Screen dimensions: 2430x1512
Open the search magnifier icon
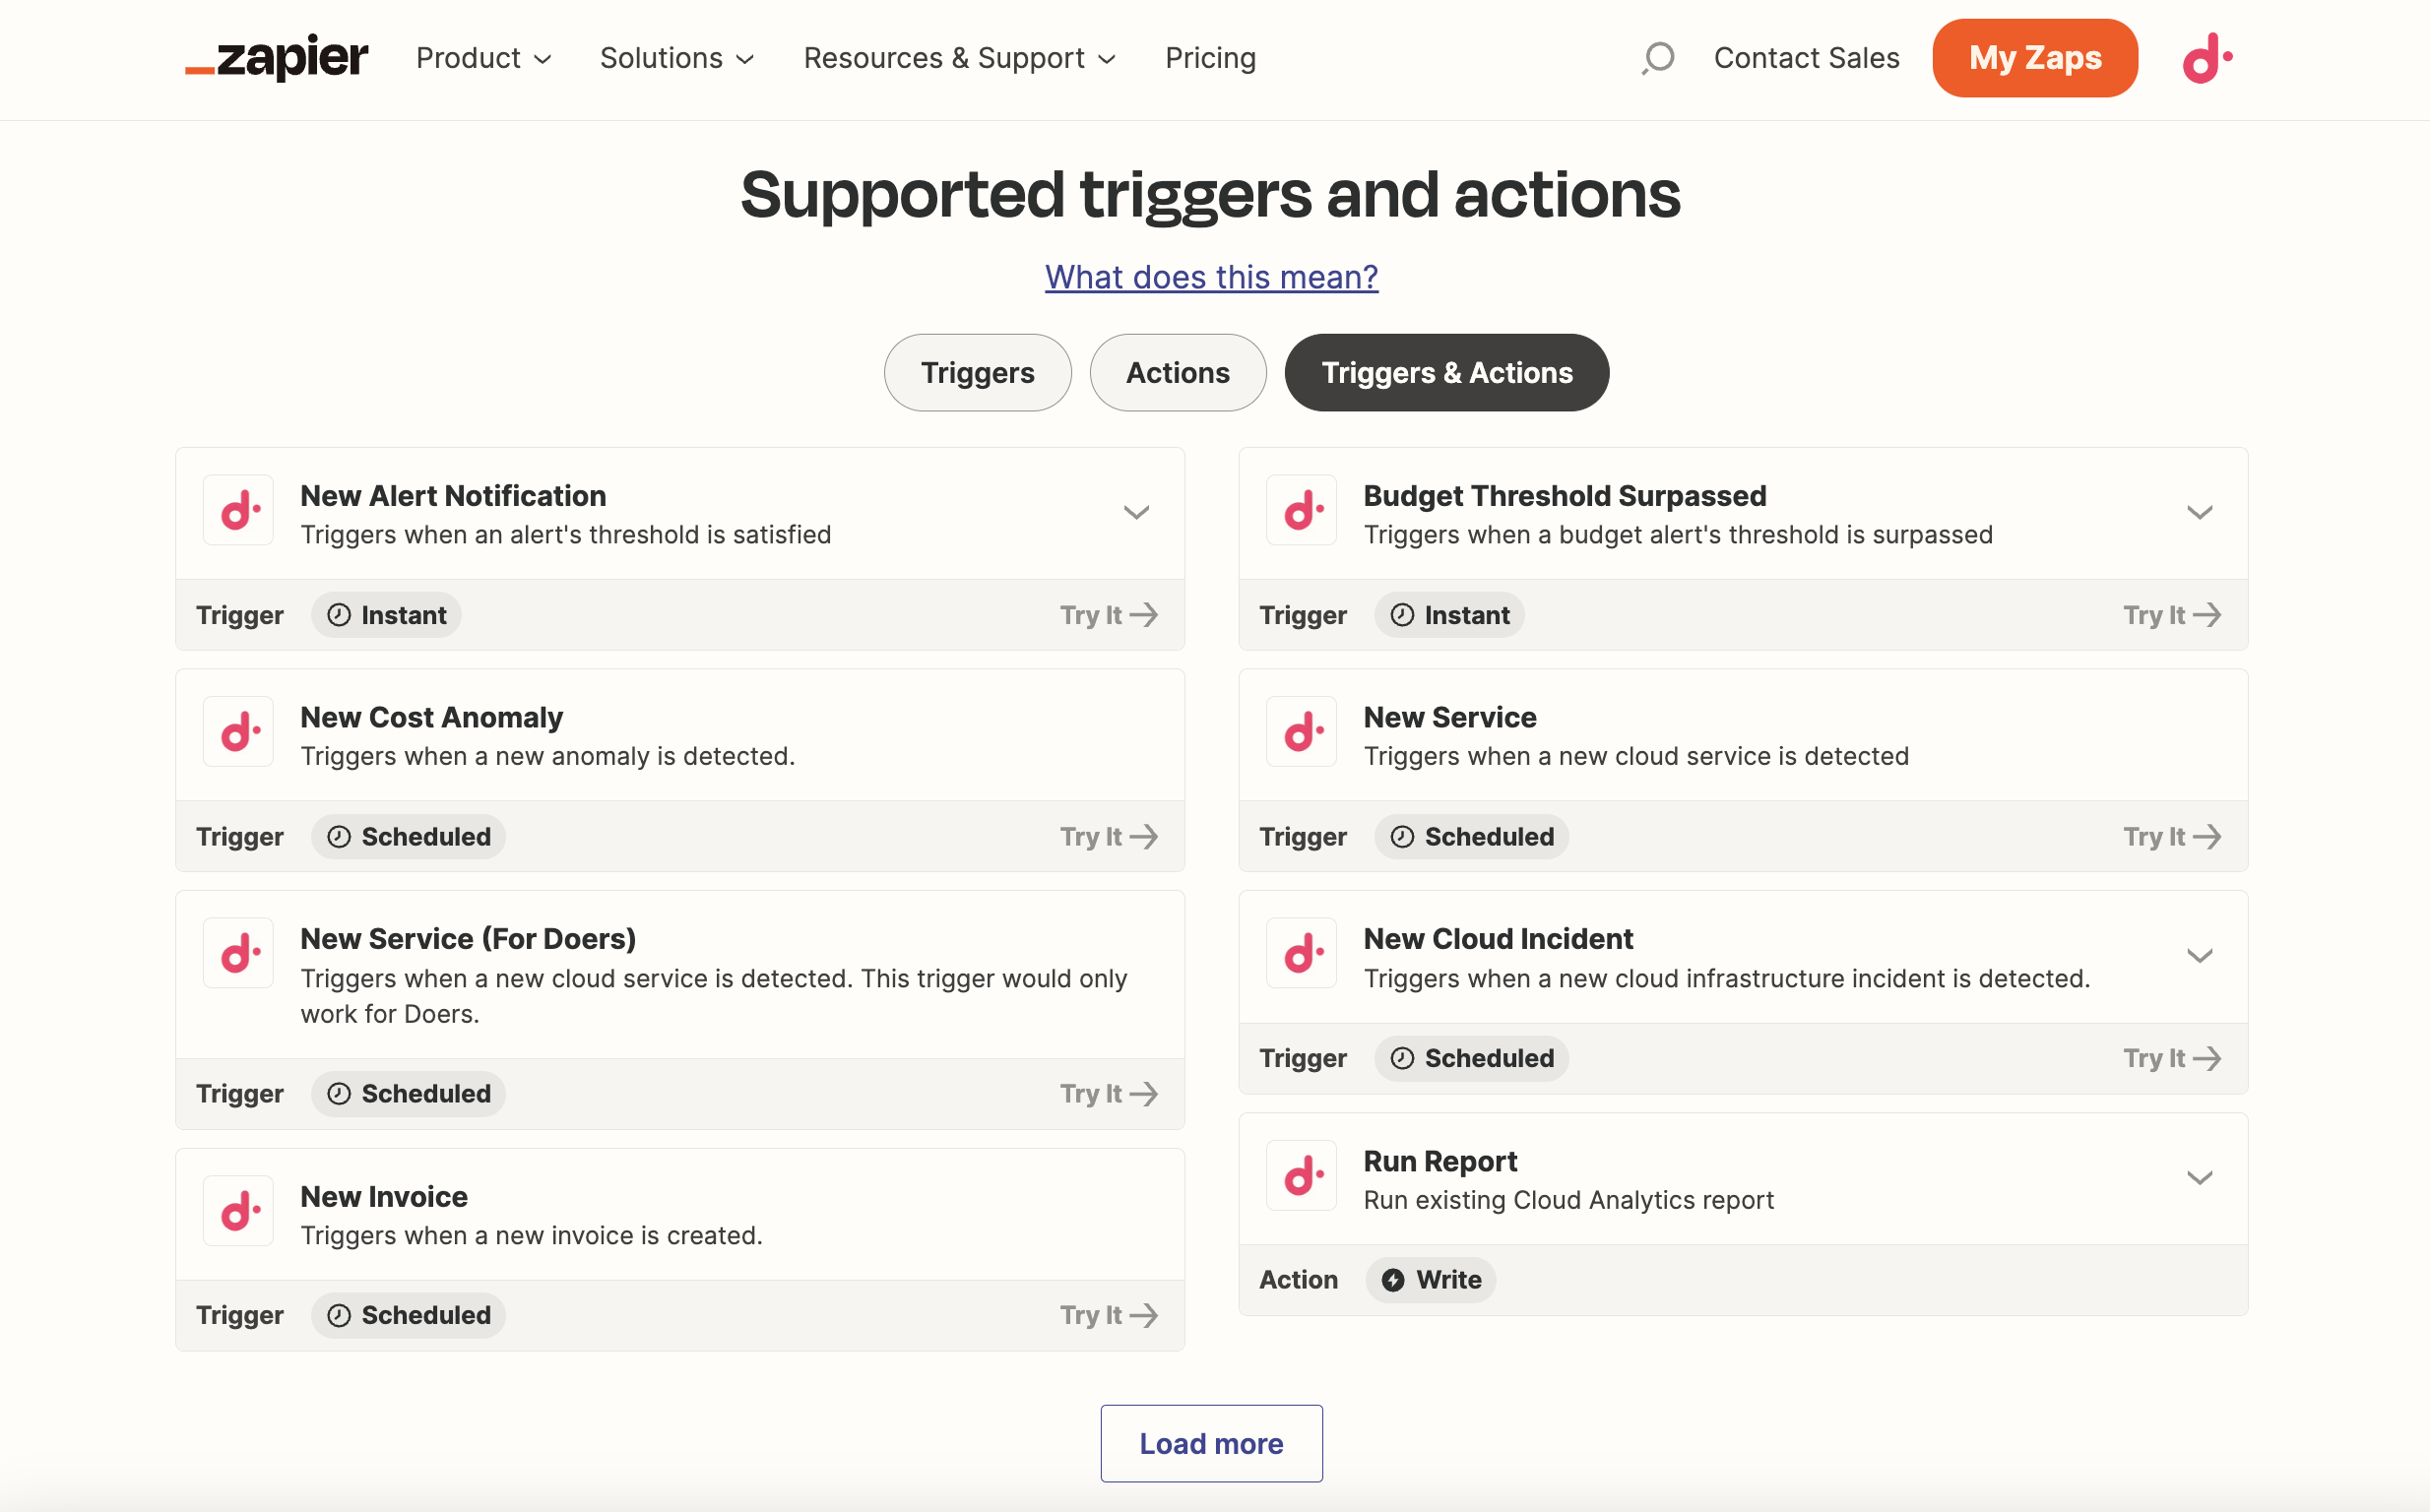click(1657, 58)
